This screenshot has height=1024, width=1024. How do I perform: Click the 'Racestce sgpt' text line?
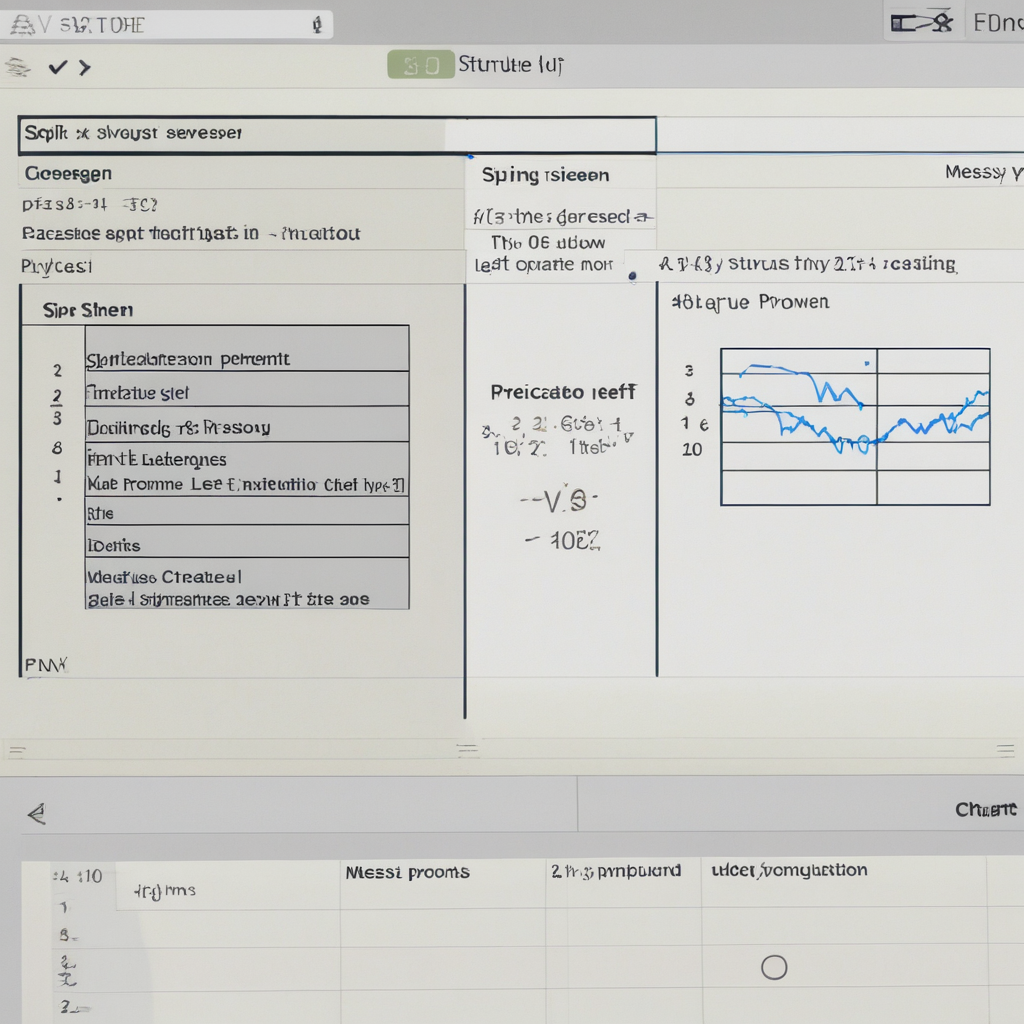[191, 234]
